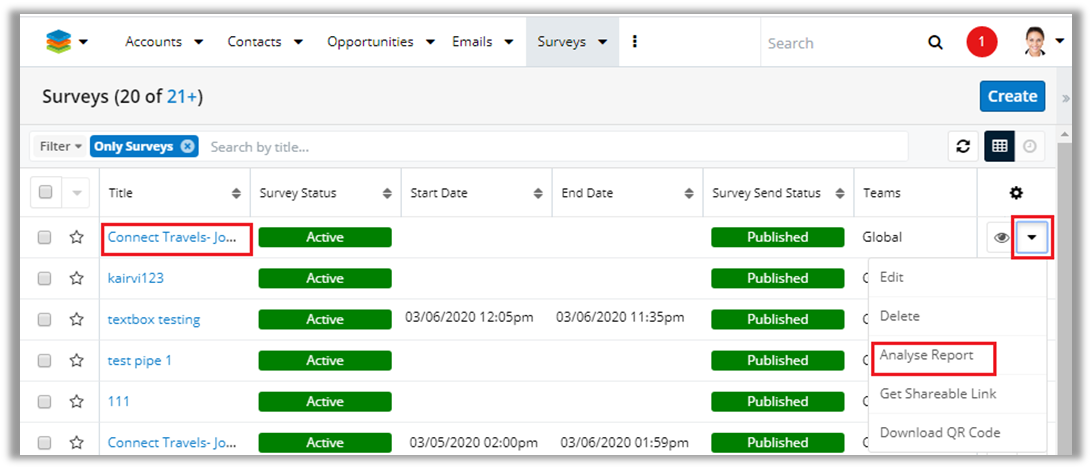Expand the Filter dropdown

pyautogui.click(x=60, y=146)
